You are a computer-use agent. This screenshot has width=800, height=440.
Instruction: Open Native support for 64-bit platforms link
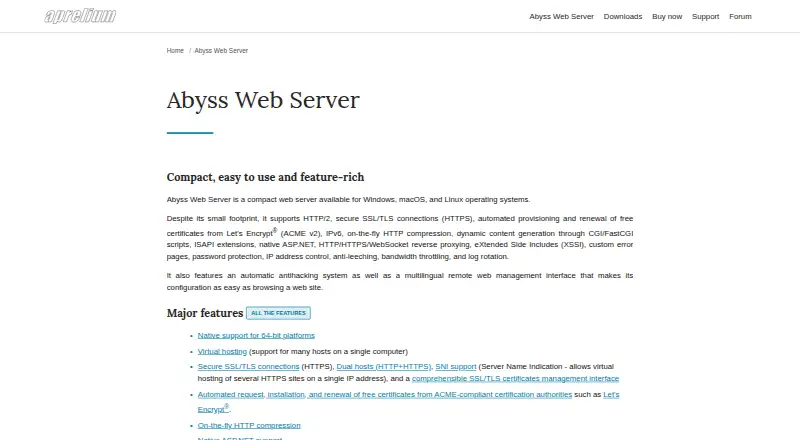point(256,335)
